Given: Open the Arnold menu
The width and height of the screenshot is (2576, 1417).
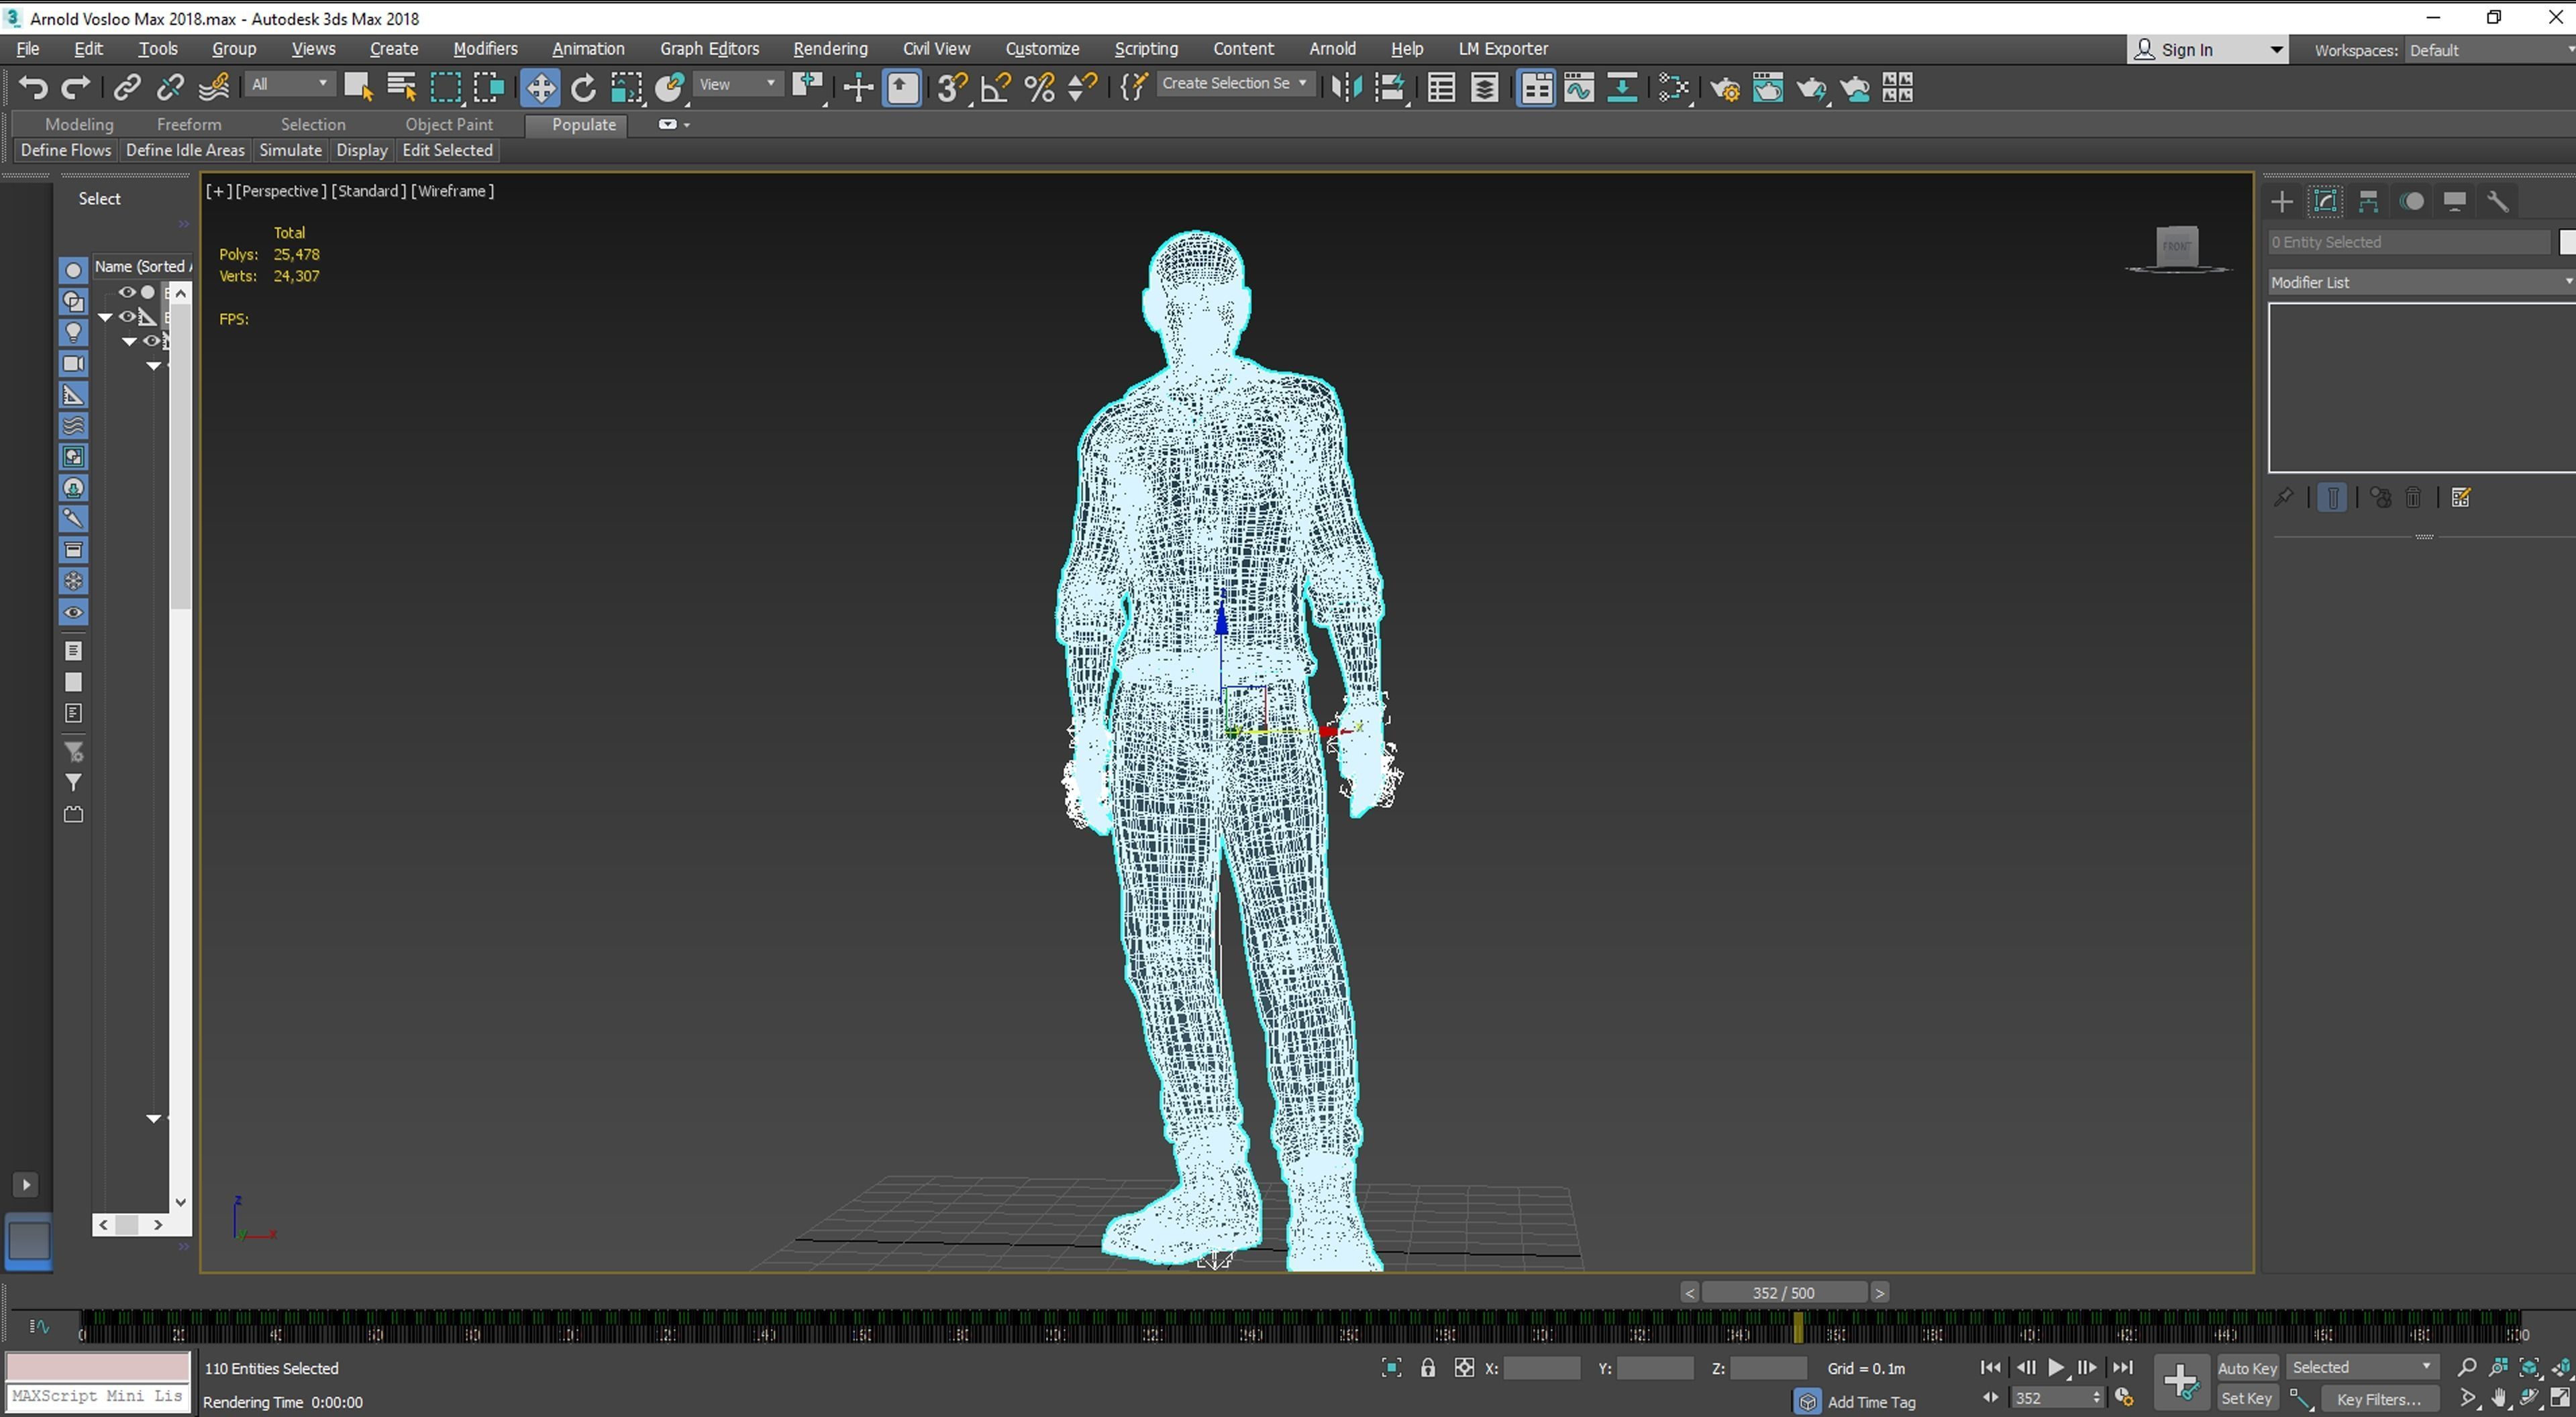Looking at the screenshot, I should point(1332,49).
